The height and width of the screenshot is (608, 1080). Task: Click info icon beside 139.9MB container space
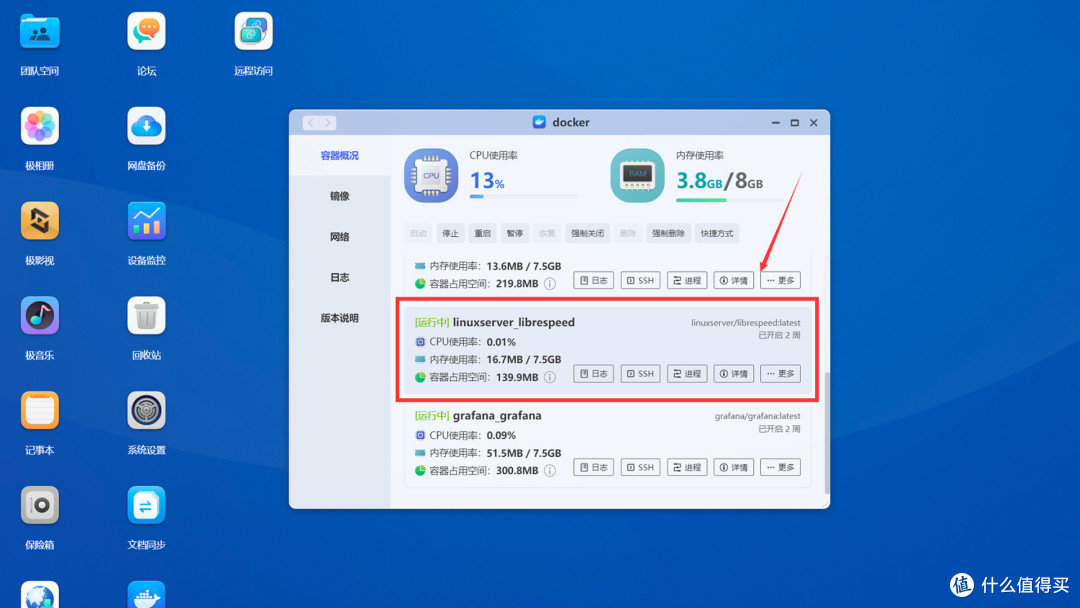point(550,377)
